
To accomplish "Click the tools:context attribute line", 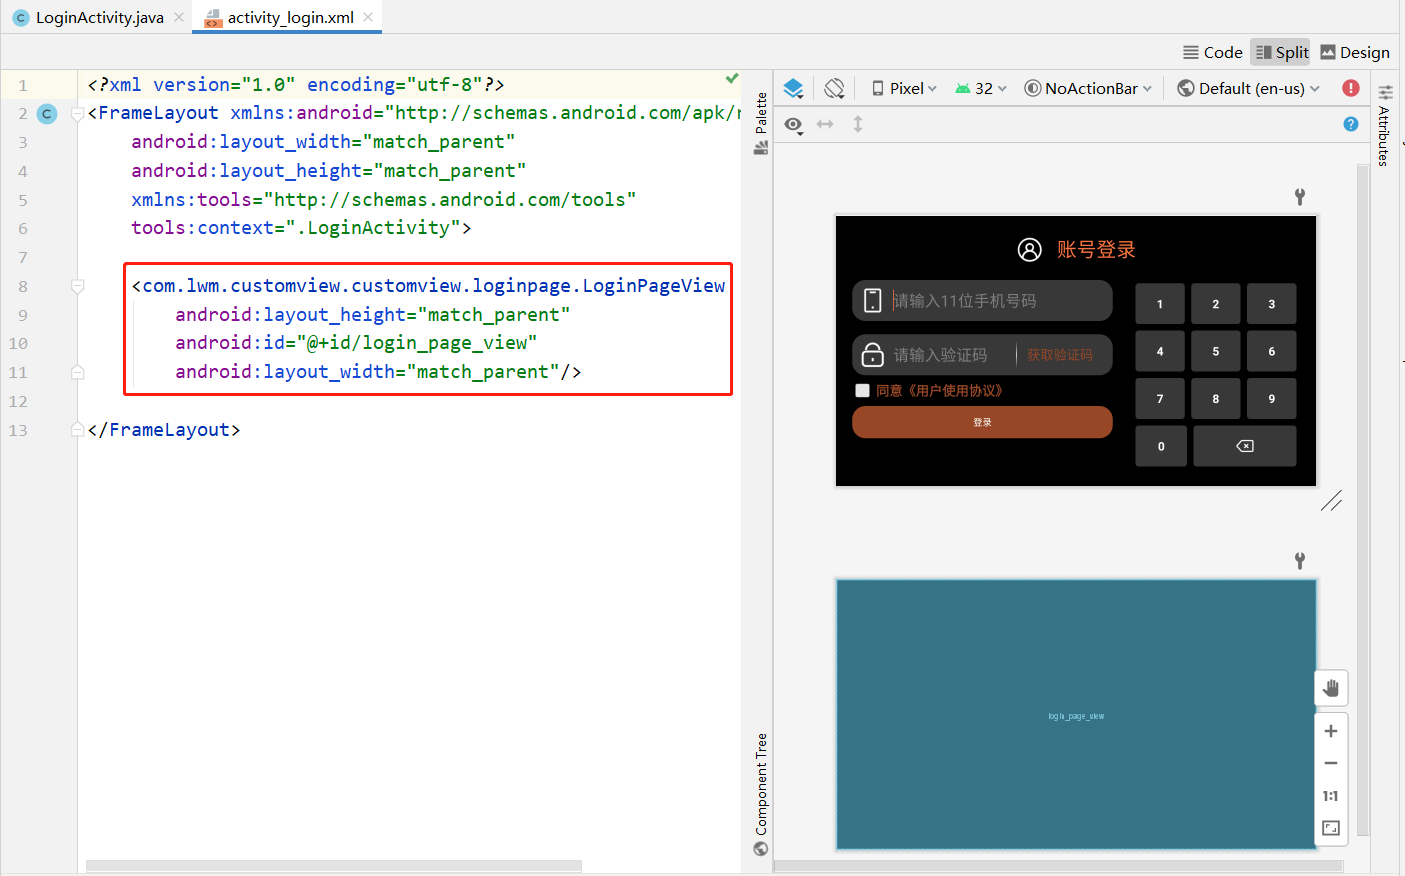I will coord(301,228).
